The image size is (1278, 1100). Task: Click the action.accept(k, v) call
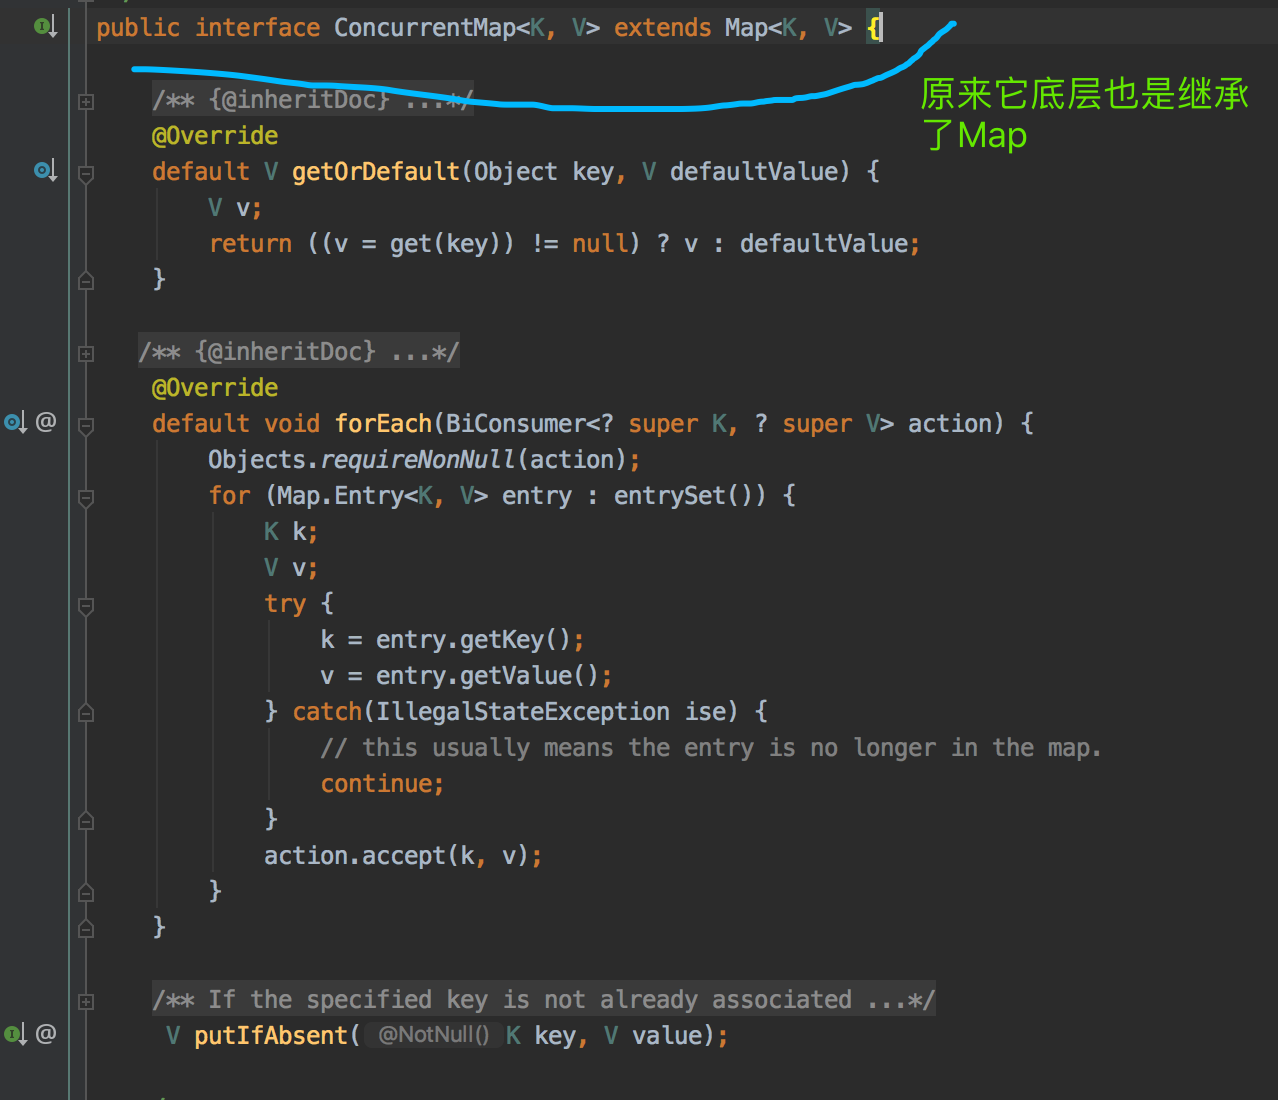(396, 856)
